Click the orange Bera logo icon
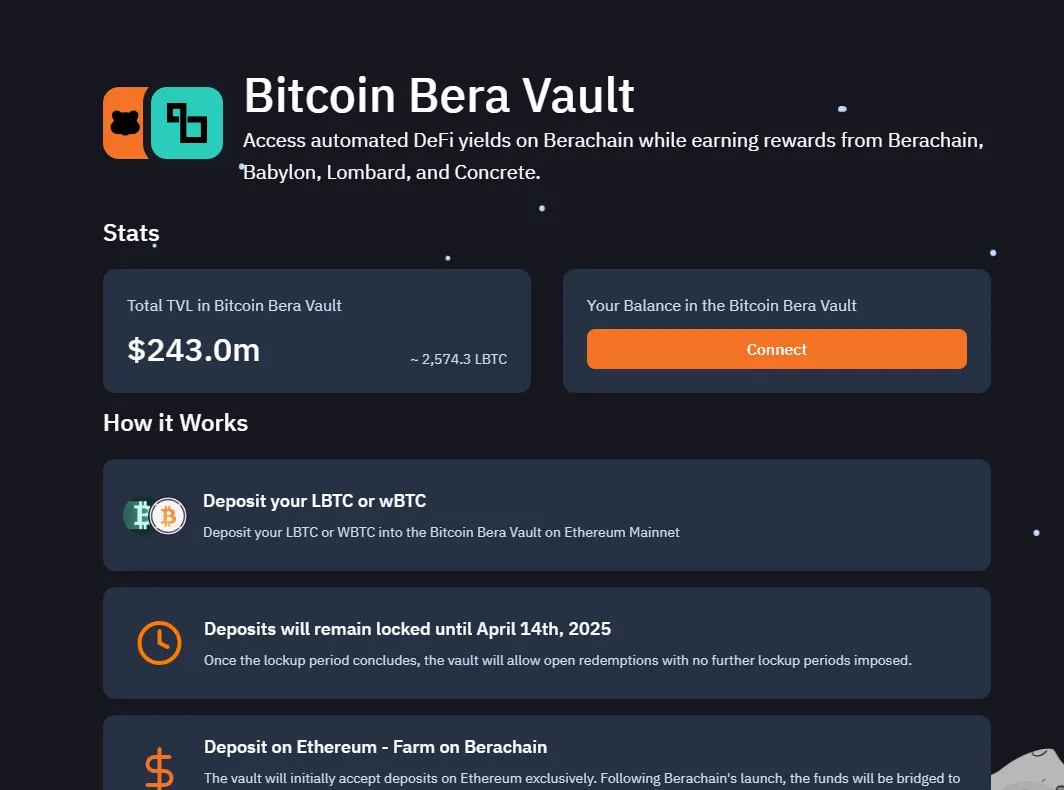The width and height of the screenshot is (1064, 790). [x=123, y=123]
